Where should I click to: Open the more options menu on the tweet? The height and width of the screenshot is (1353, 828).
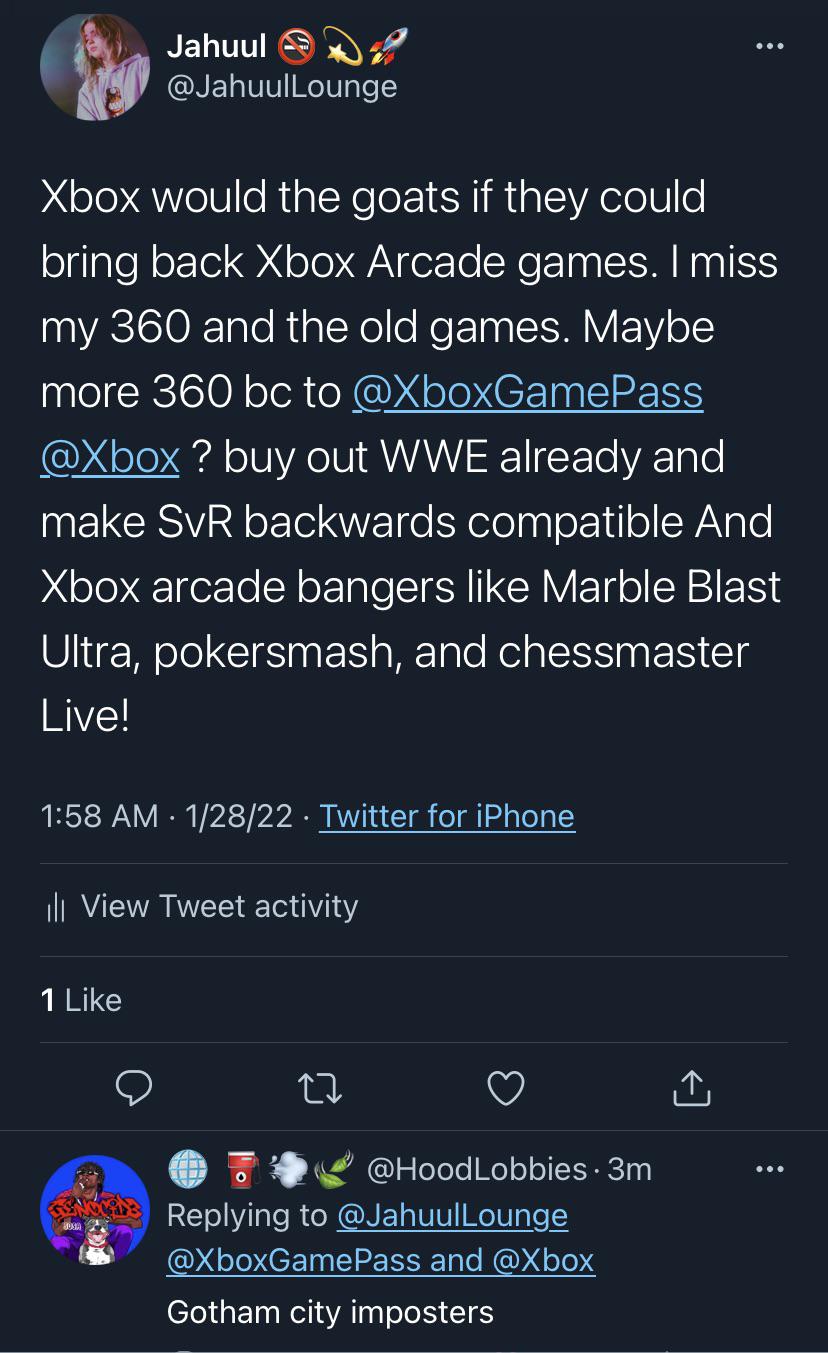point(770,45)
